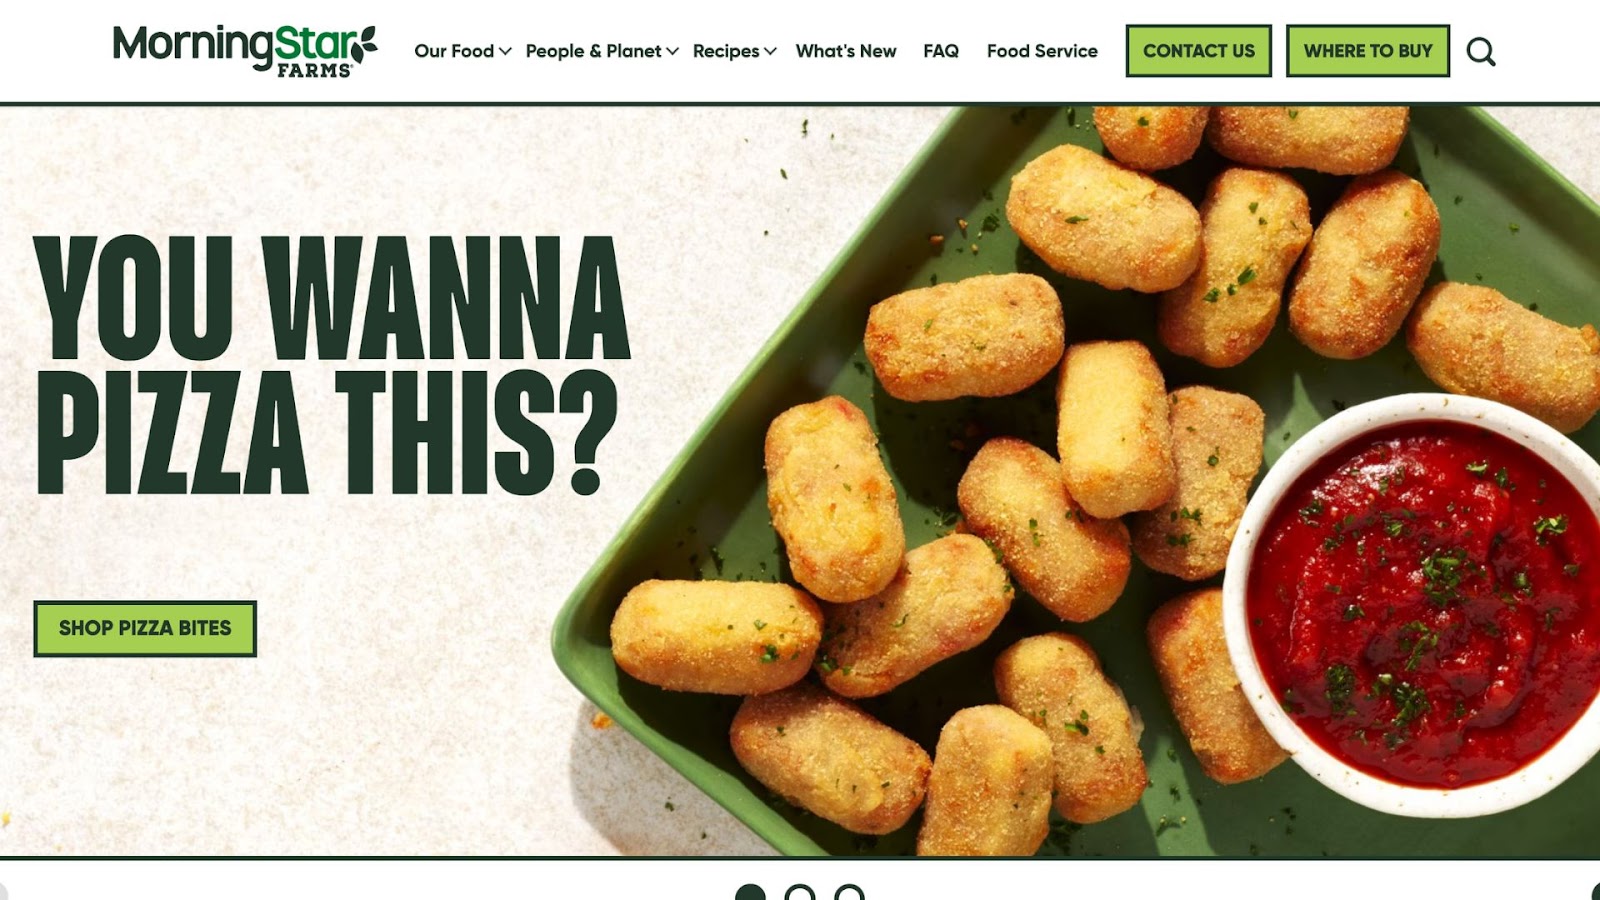Click the Shop Pizza Bites button
This screenshot has height=900, width=1600.
[145, 628]
